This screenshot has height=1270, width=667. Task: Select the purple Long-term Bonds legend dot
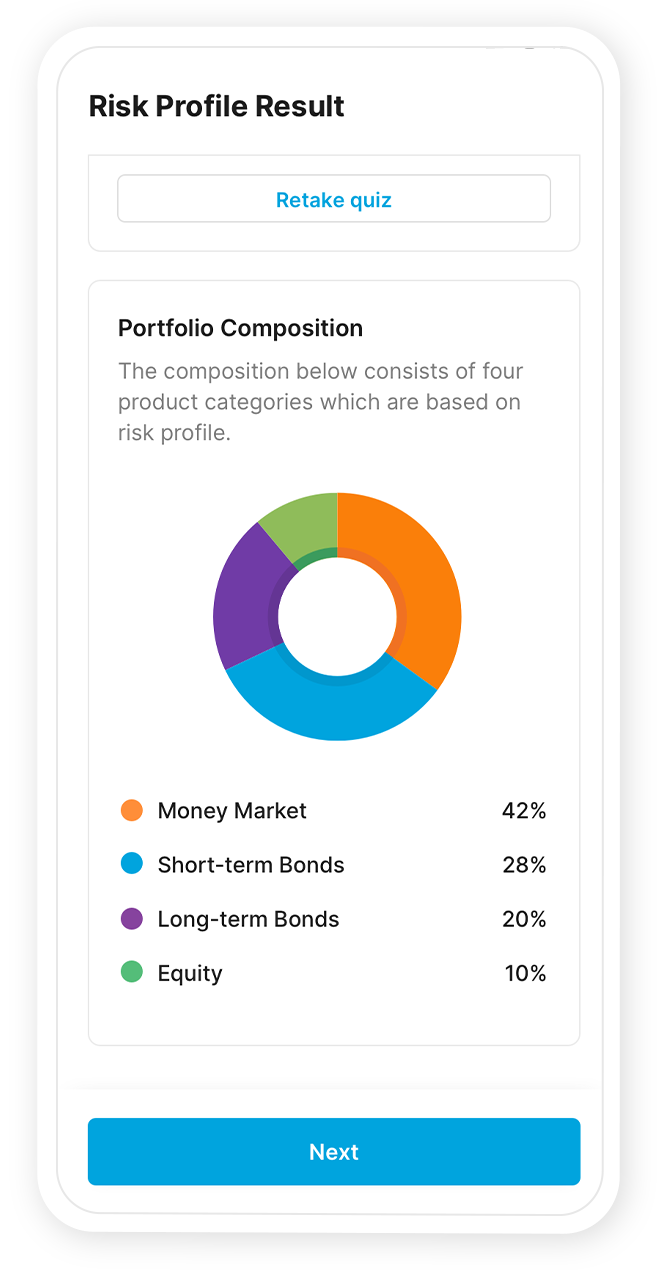tap(132, 918)
